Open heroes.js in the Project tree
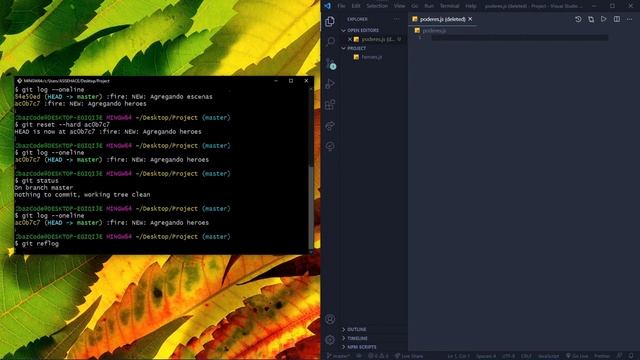 pos(371,57)
